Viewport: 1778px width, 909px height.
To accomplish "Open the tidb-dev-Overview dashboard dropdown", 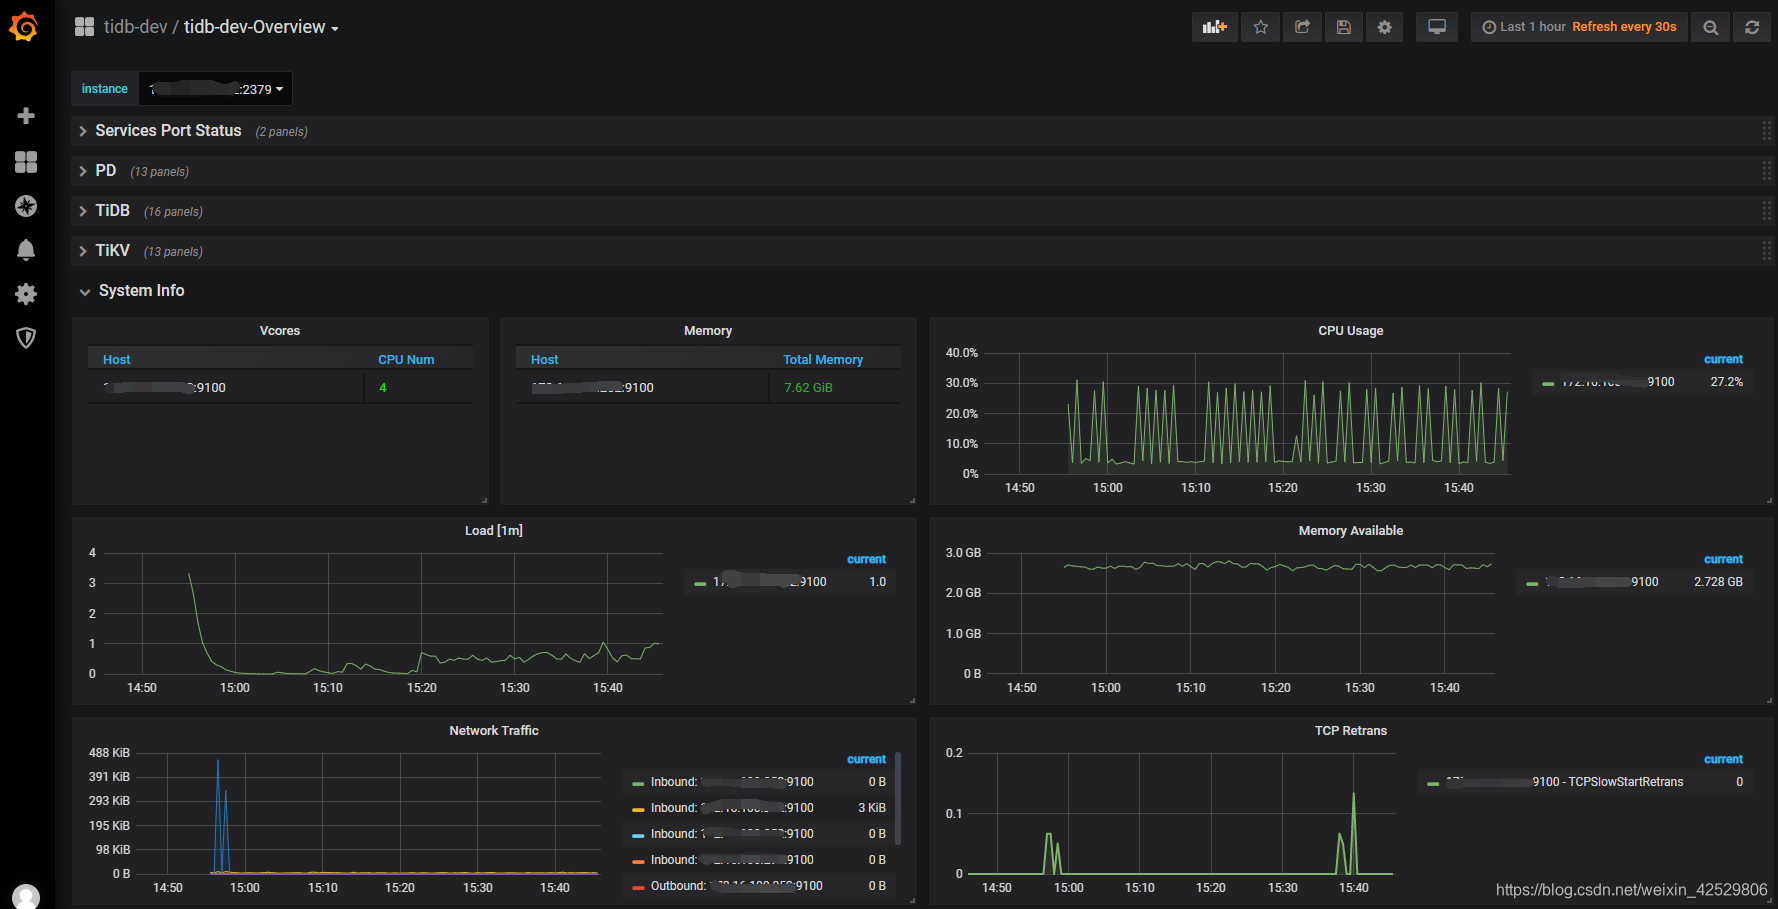I will [261, 27].
